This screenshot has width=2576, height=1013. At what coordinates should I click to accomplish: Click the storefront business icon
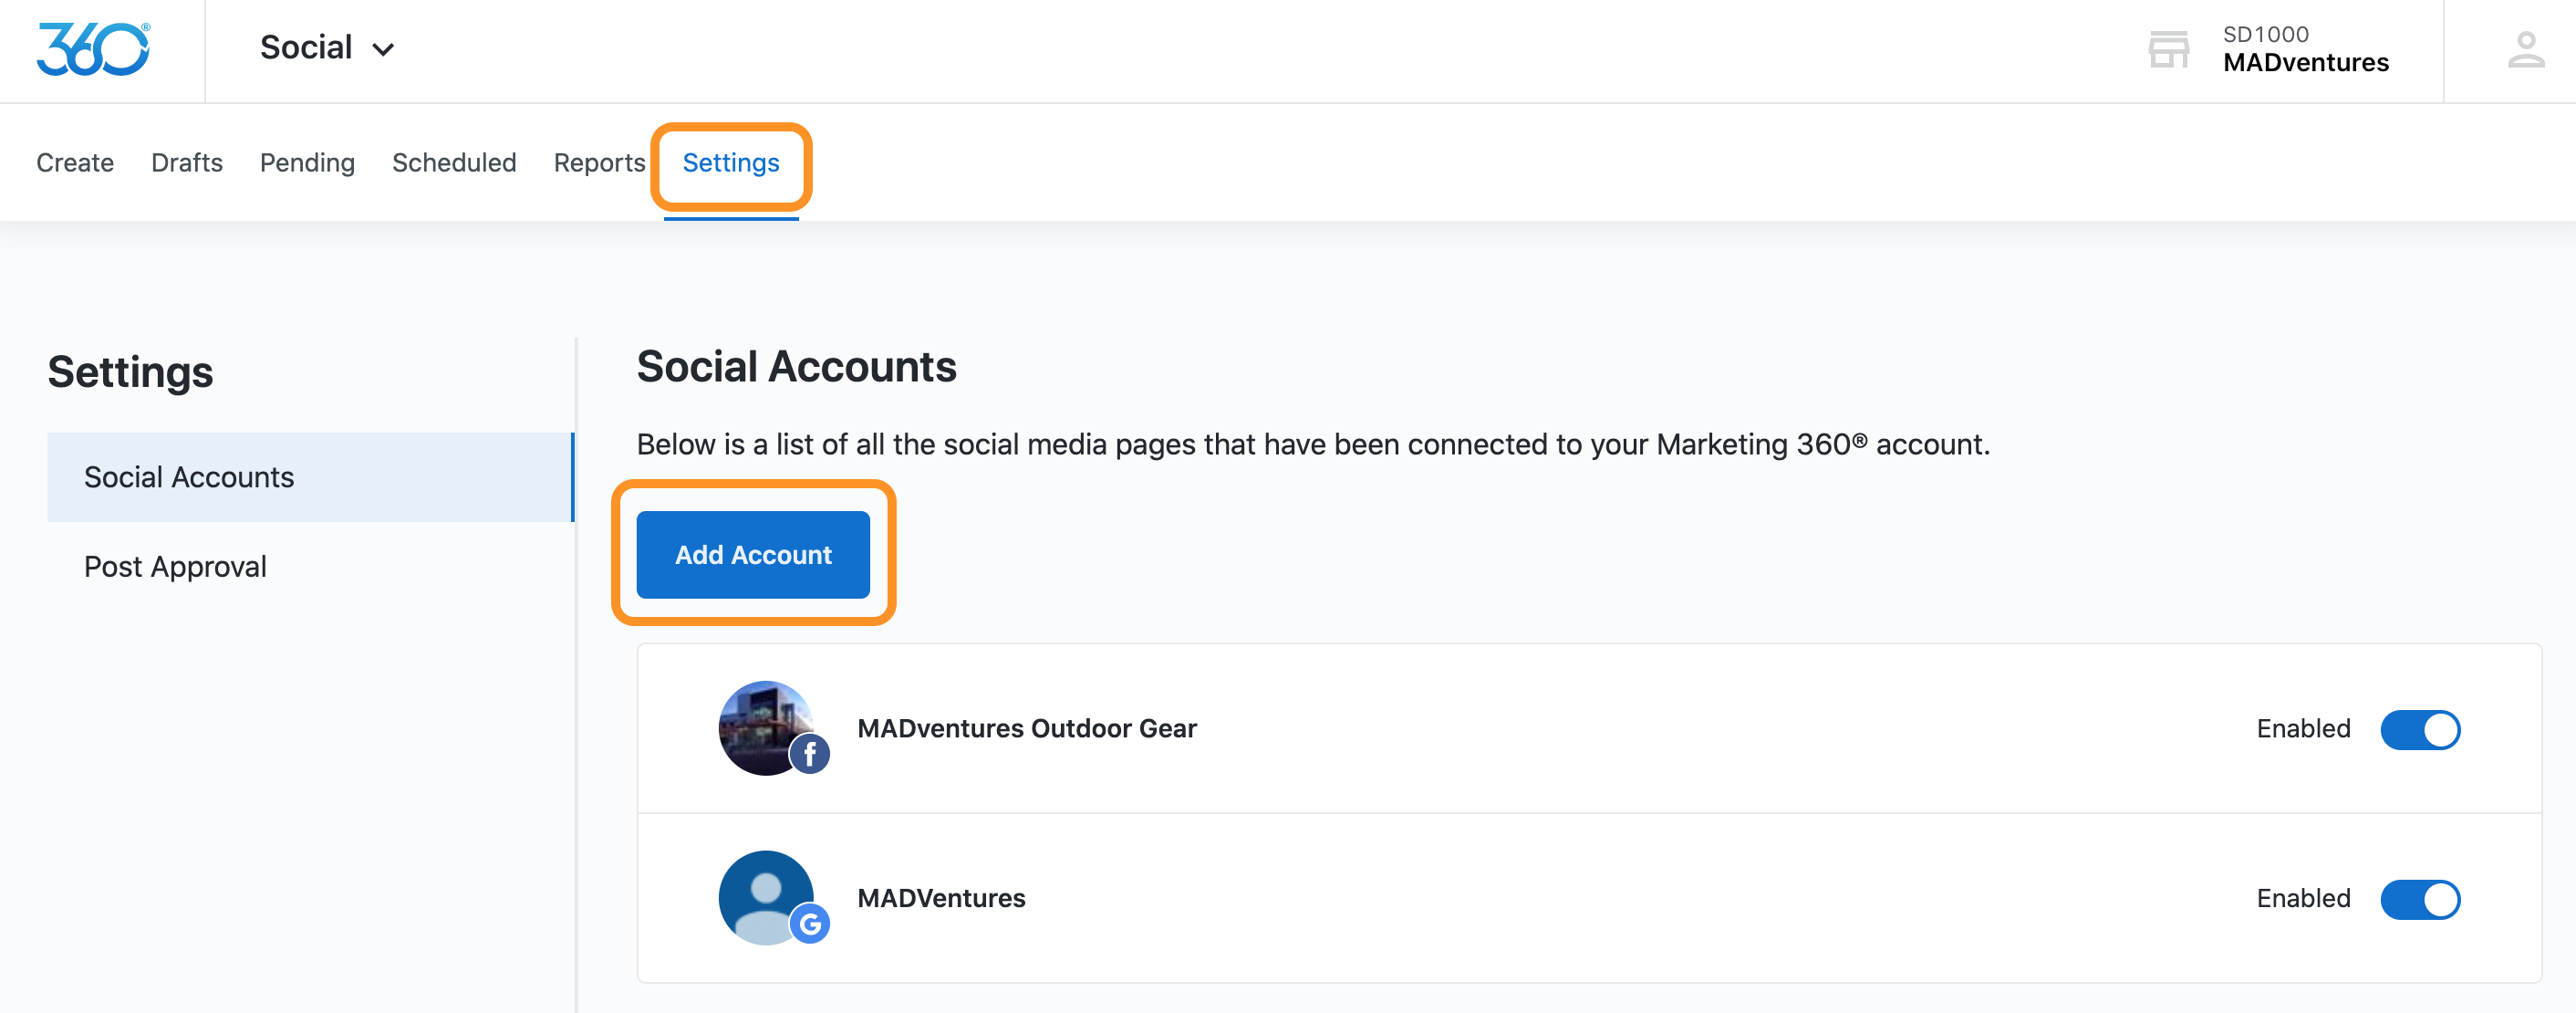(2168, 49)
